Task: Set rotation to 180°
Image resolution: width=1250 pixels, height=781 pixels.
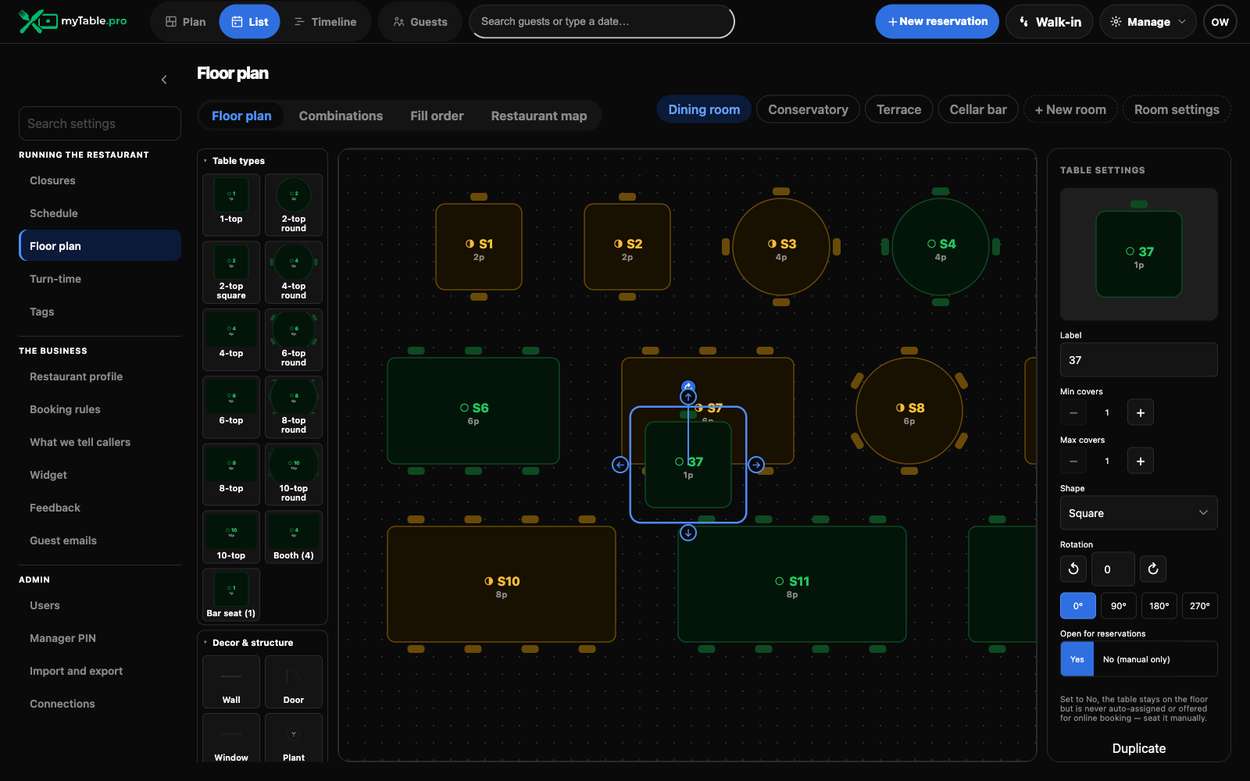Action: pyautogui.click(x=1159, y=606)
